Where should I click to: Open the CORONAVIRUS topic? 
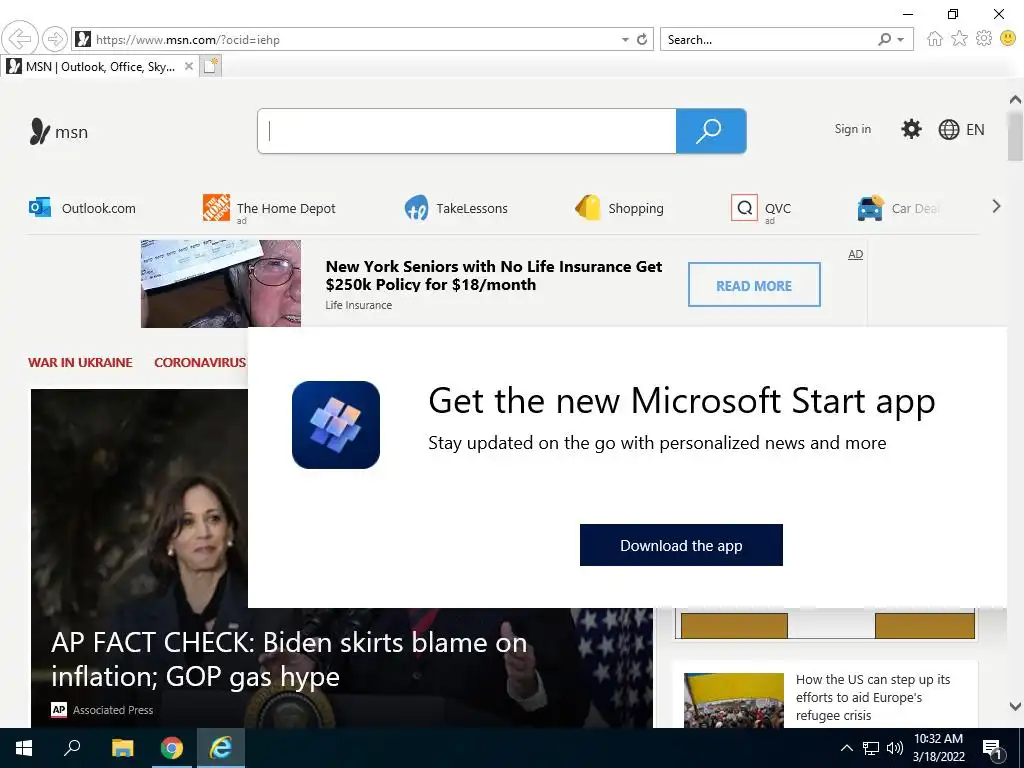200,362
